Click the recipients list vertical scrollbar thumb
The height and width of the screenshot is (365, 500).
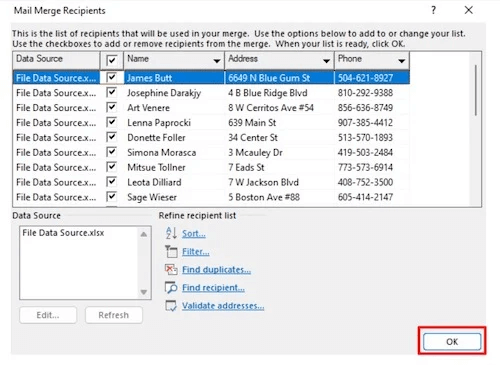[476, 90]
